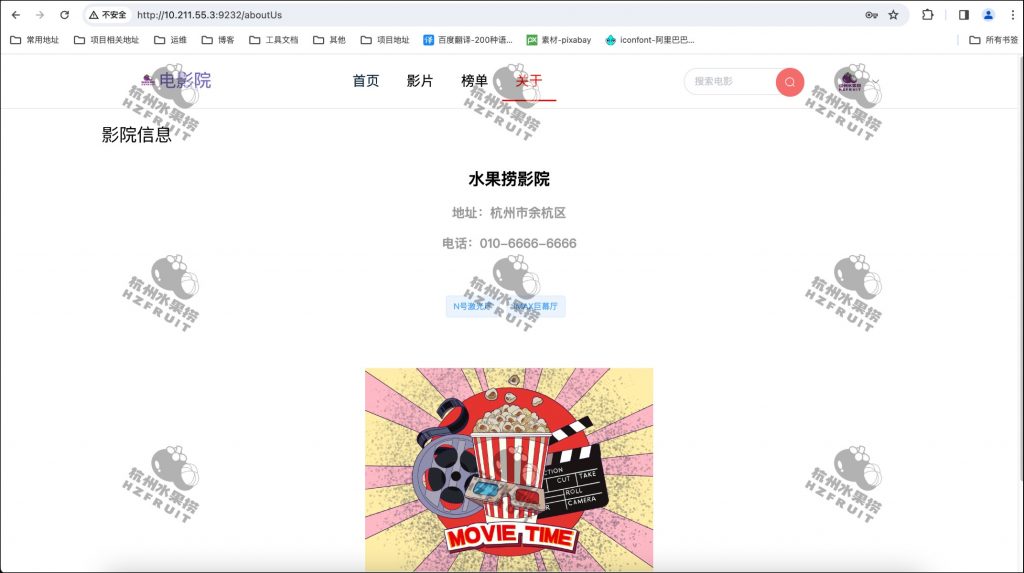This screenshot has width=1024, height=573.
Task: Select the 关于 nav tab
Action: tap(529, 80)
